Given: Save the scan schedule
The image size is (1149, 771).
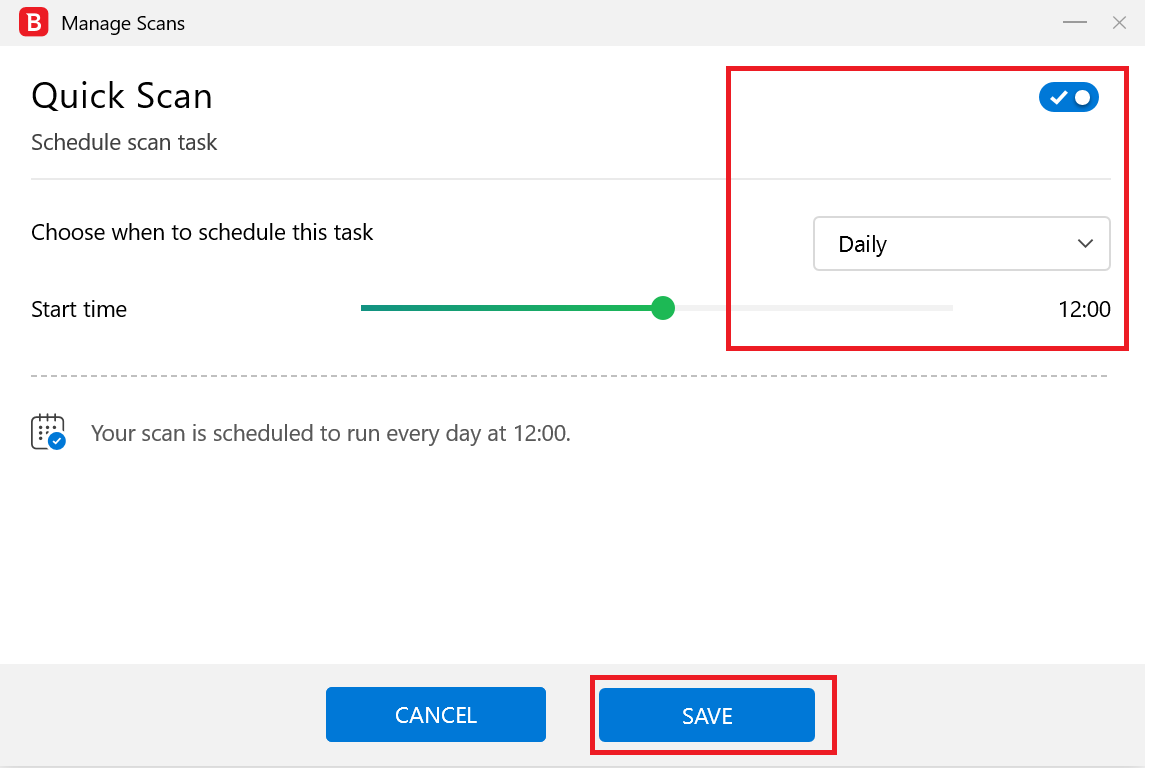Looking at the screenshot, I should point(709,717).
